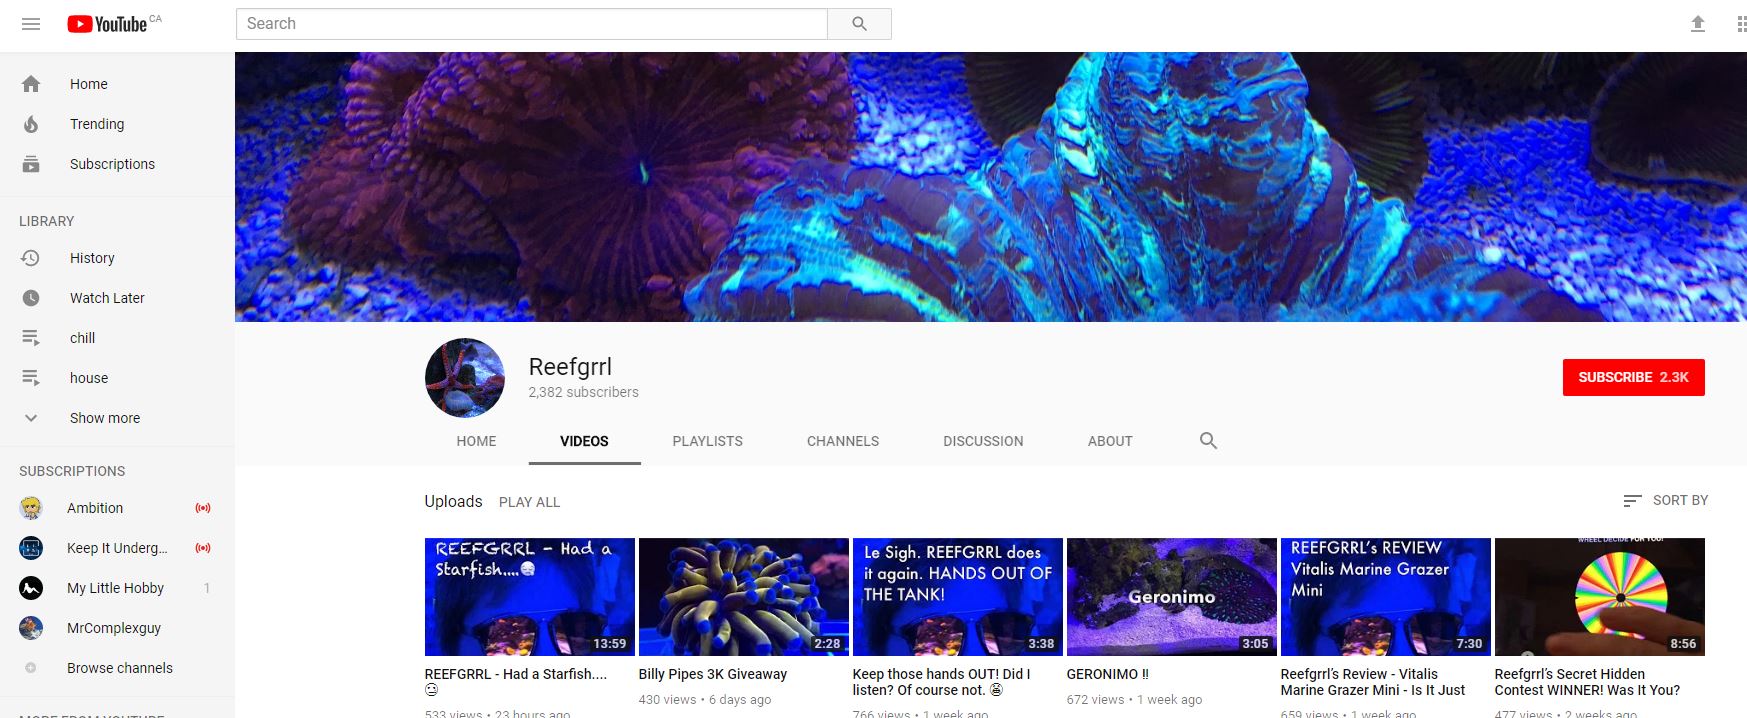Click the upload video icon

(1697, 24)
